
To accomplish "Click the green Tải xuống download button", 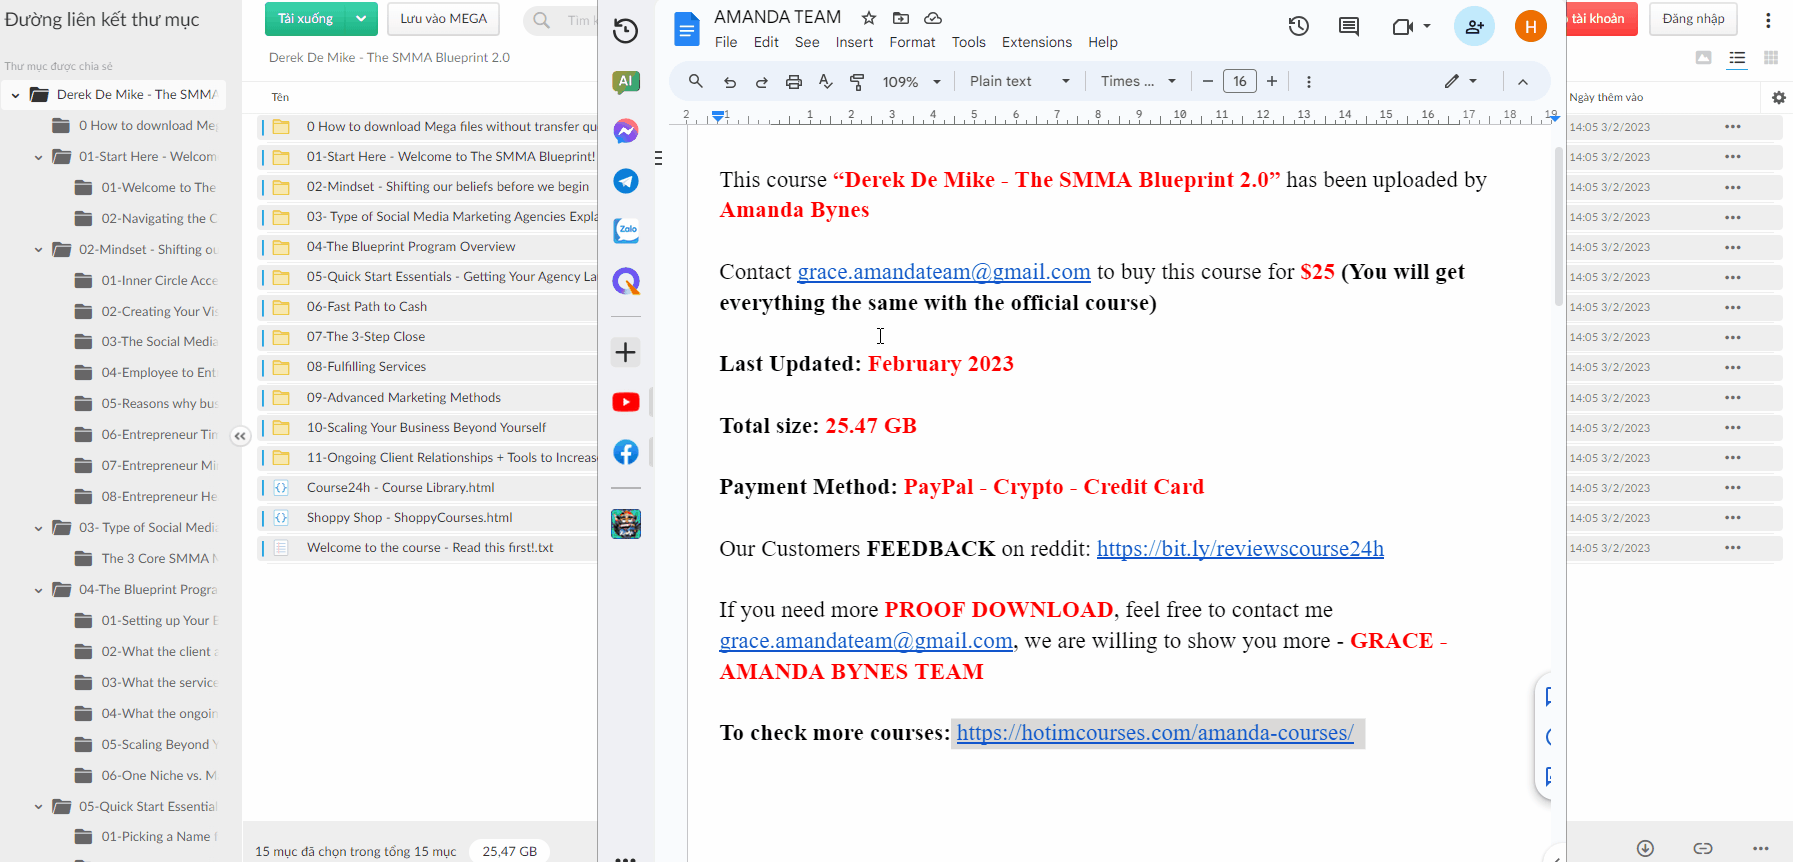I will (x=305, y=19).
